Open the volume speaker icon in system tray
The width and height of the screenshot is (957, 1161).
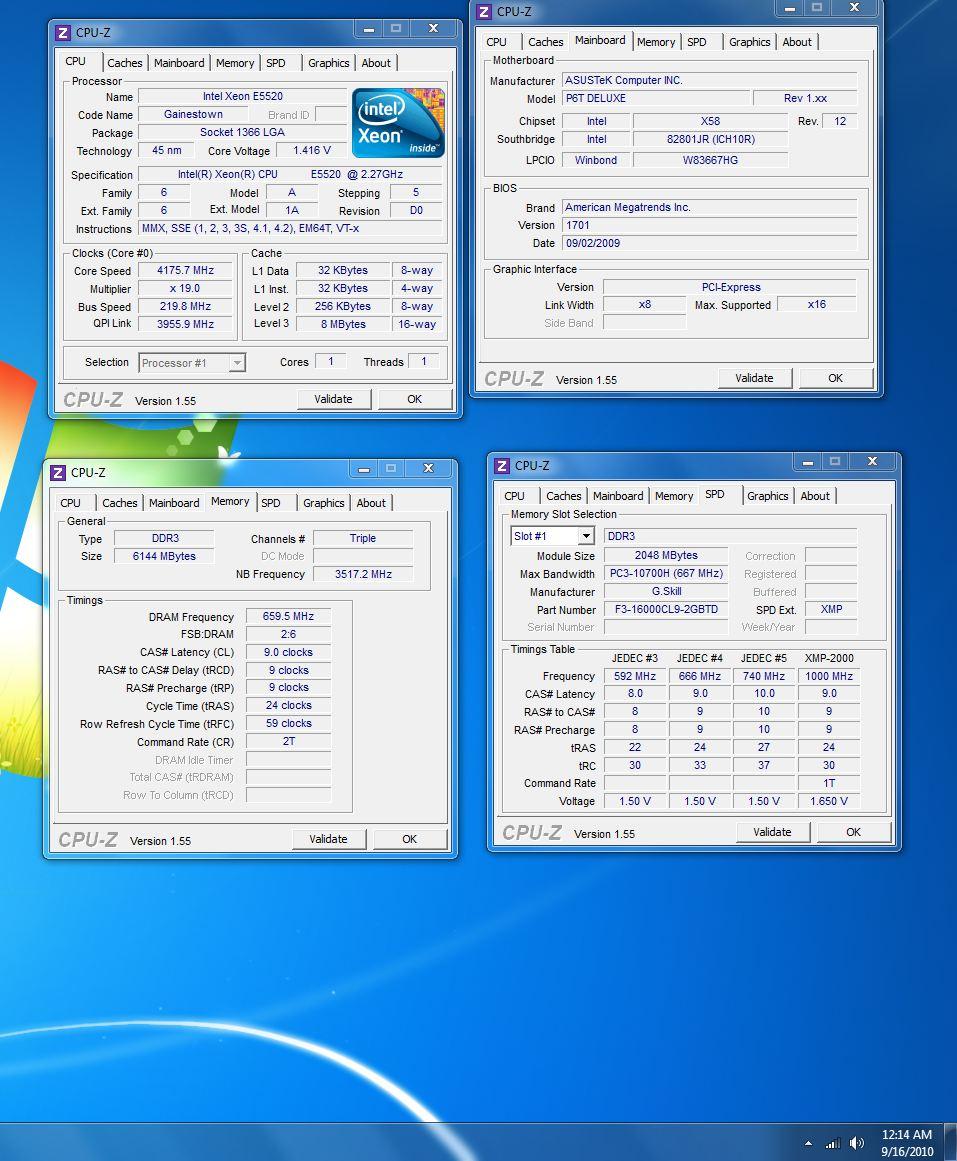(857, 1143)
